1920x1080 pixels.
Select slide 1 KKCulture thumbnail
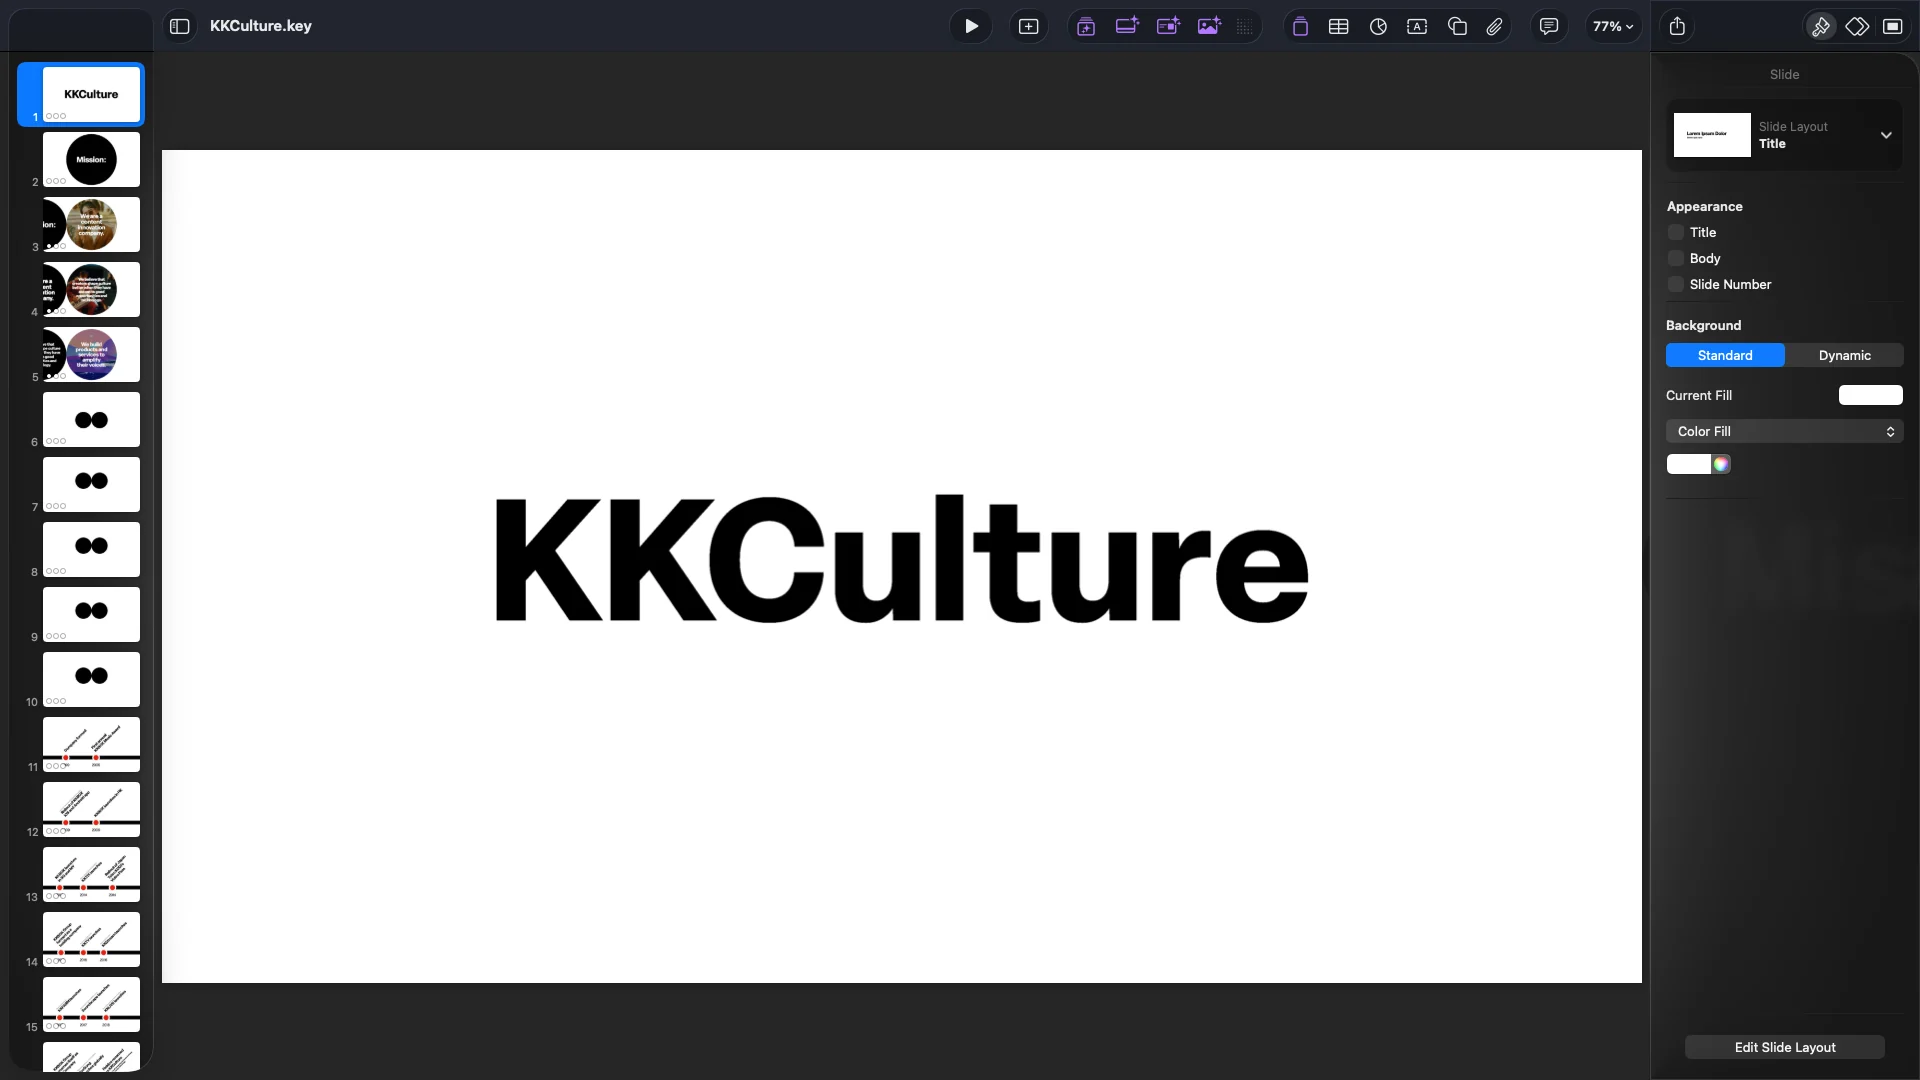coord(91,95)
